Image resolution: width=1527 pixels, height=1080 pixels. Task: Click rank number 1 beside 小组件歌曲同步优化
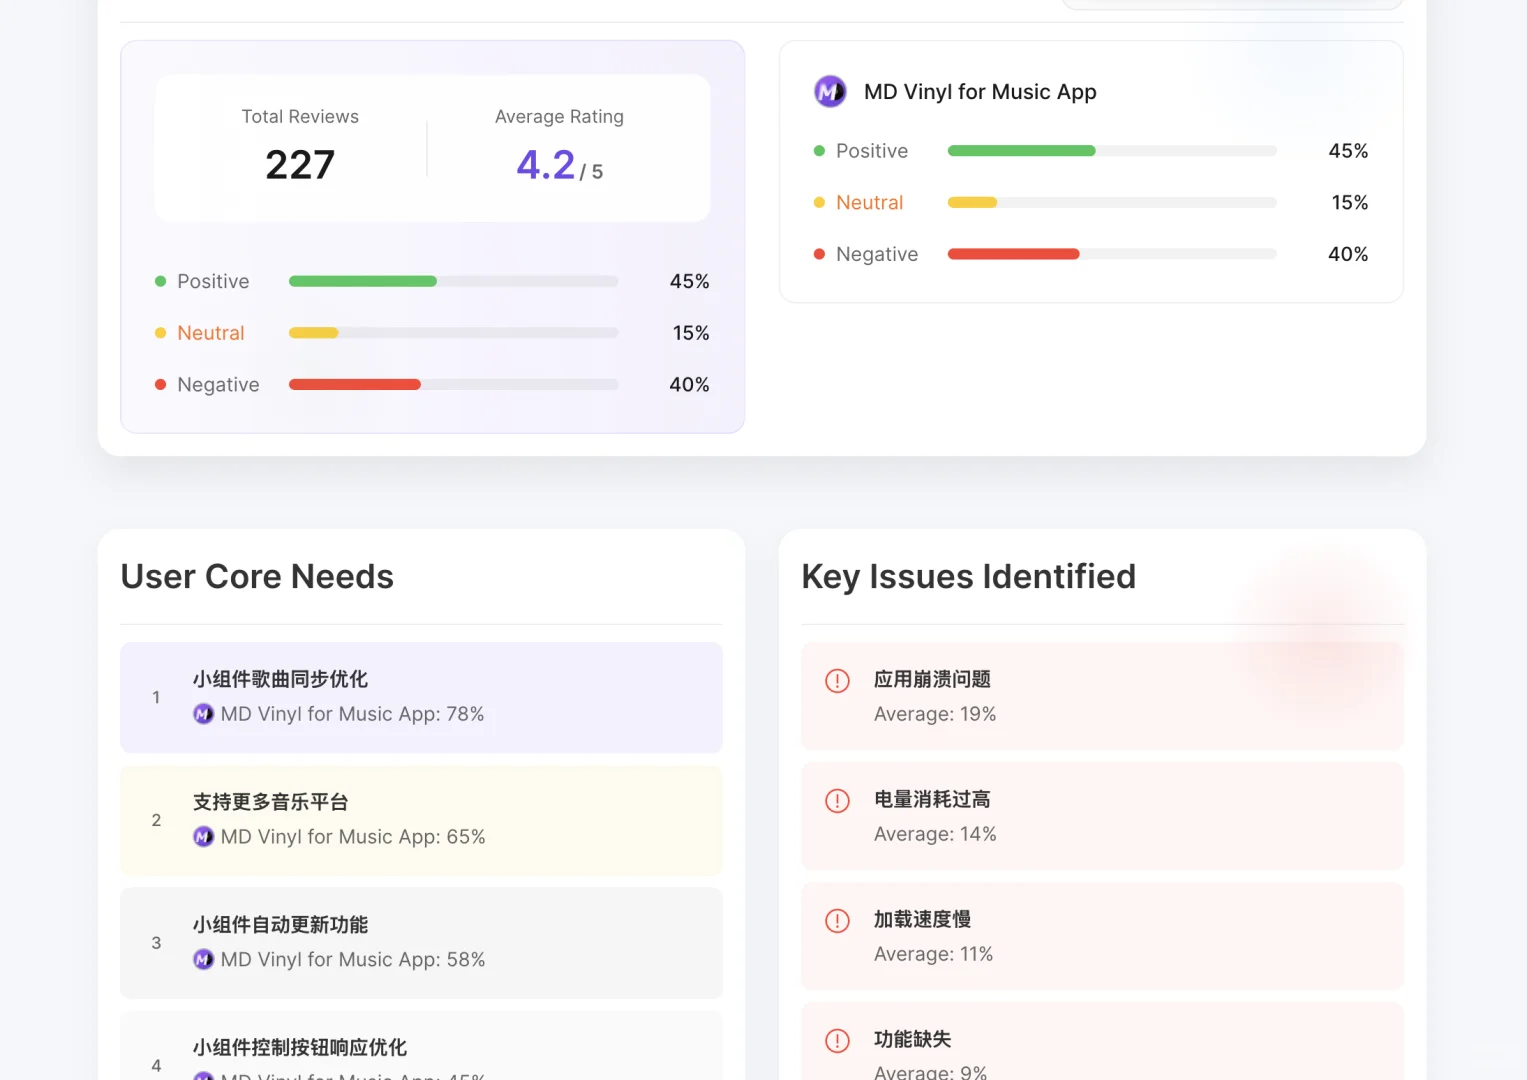tap(156, 698)
